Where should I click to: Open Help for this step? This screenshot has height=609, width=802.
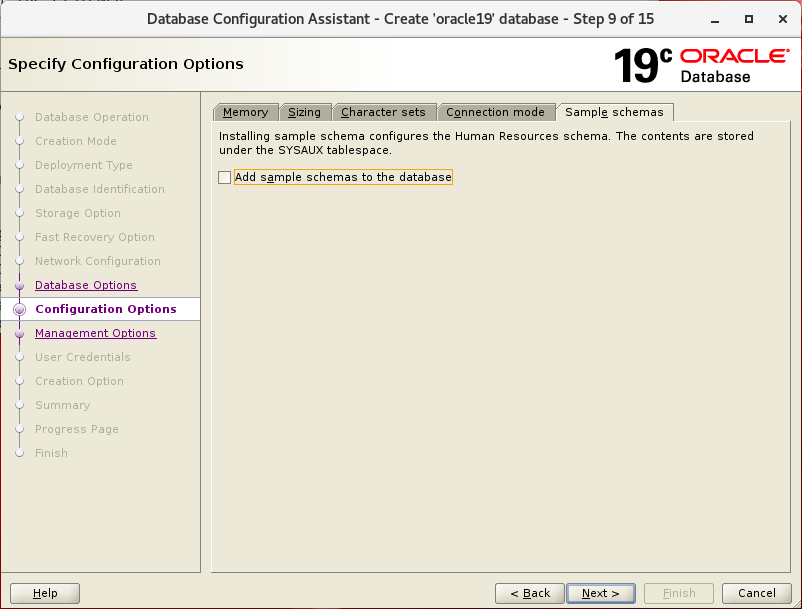pyautogui.click(x=45, y=593)
